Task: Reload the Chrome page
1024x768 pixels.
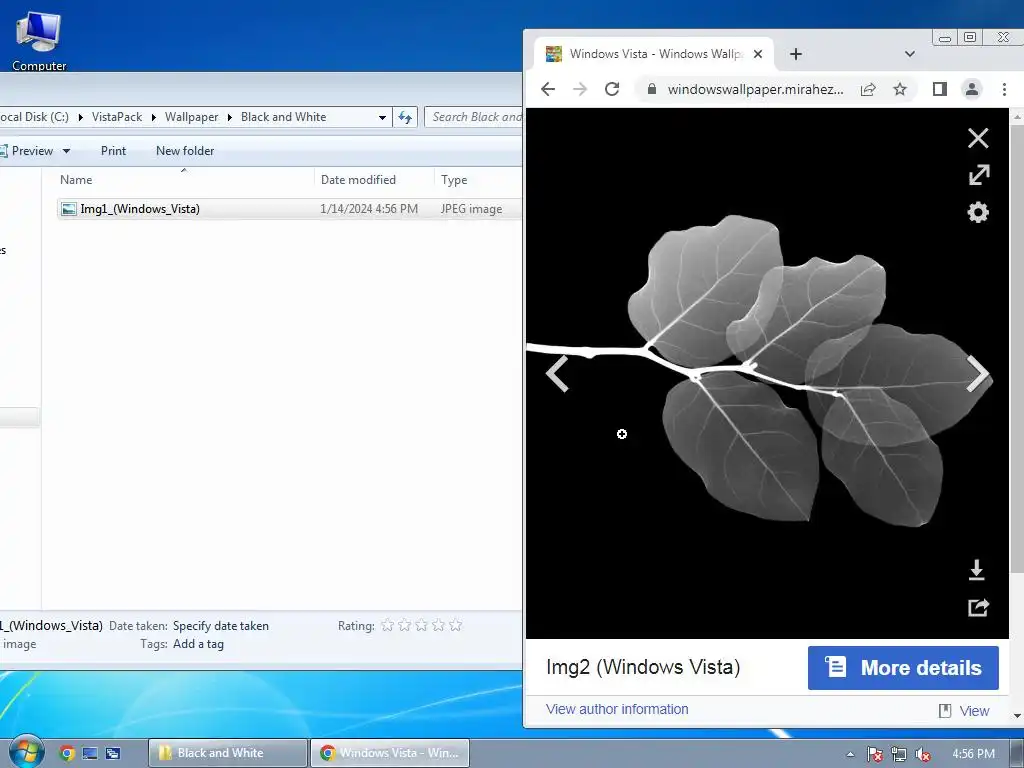Action: [x=612, y=89]
